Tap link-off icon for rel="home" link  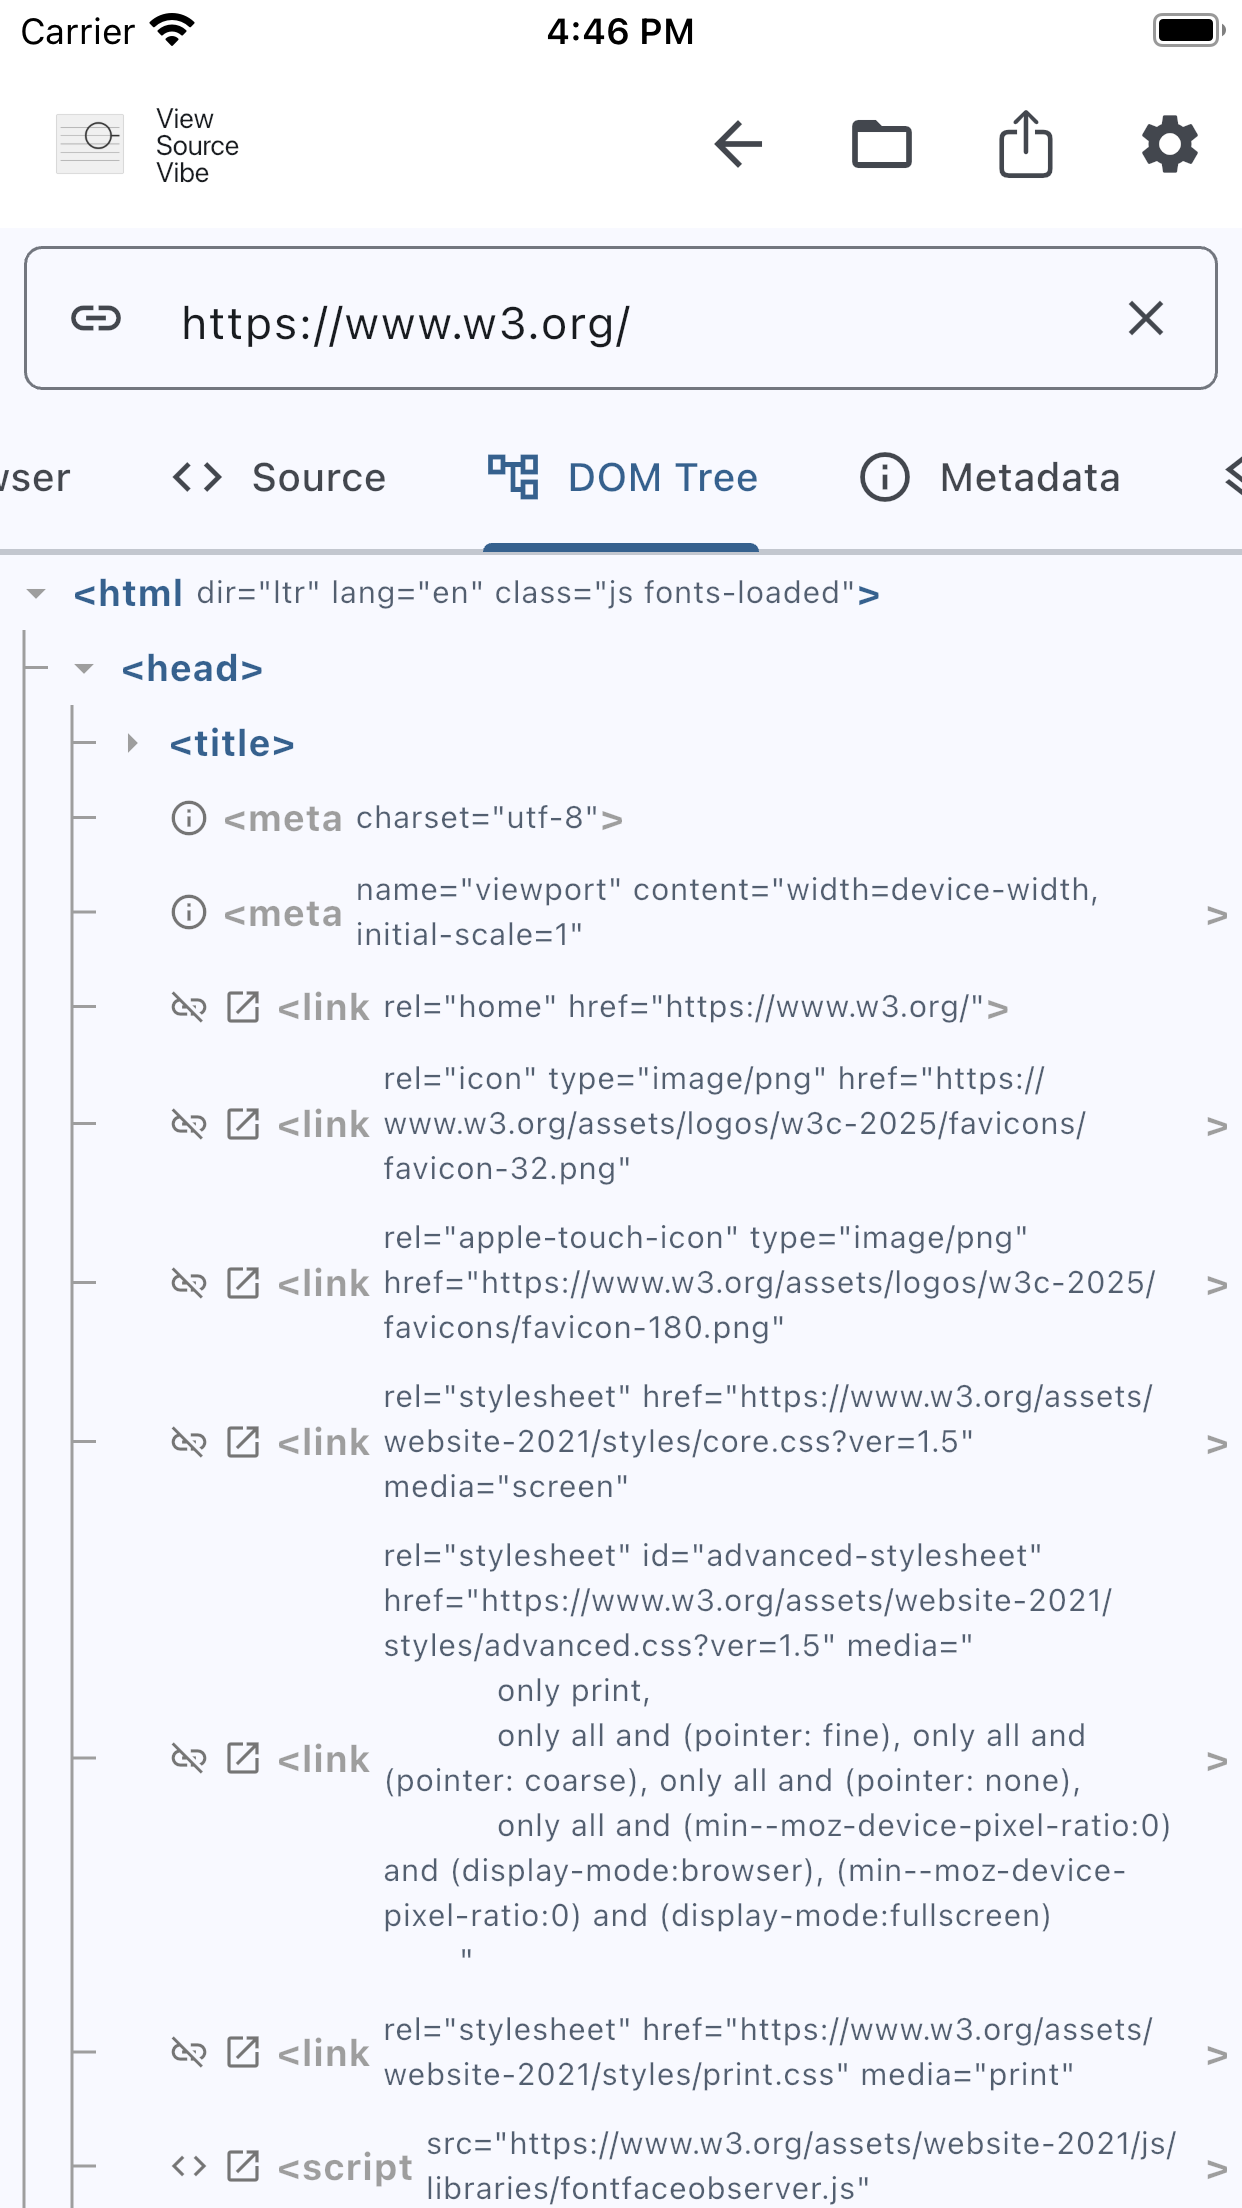(189, 1007)
